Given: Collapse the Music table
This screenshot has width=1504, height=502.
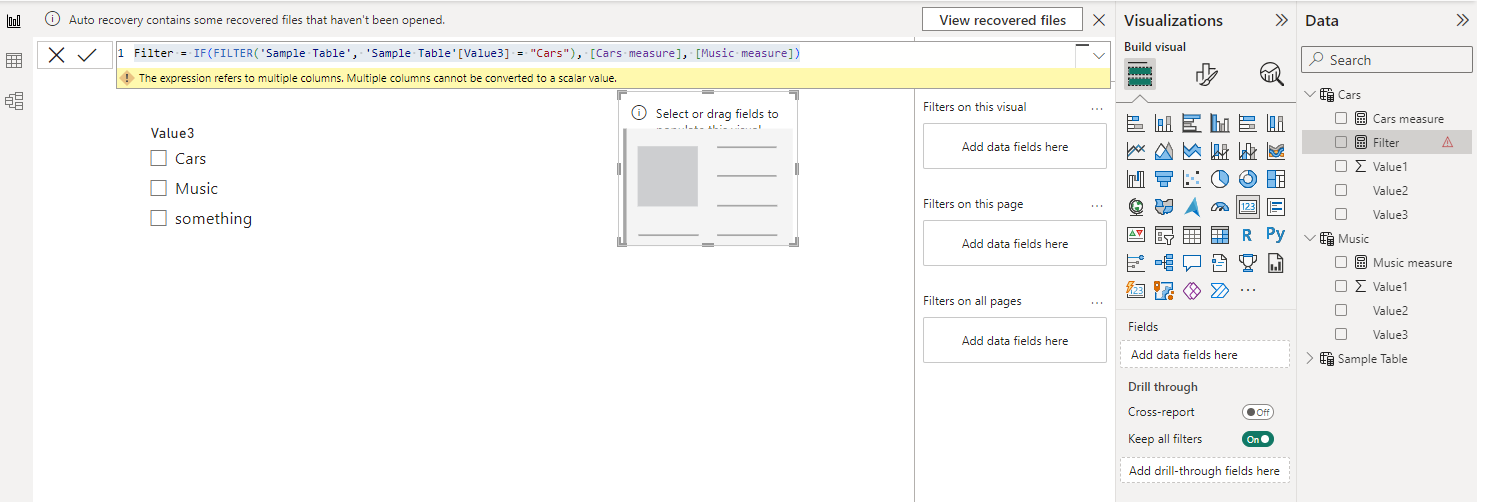Looking at the screenshot, I should click(1311, 239).
